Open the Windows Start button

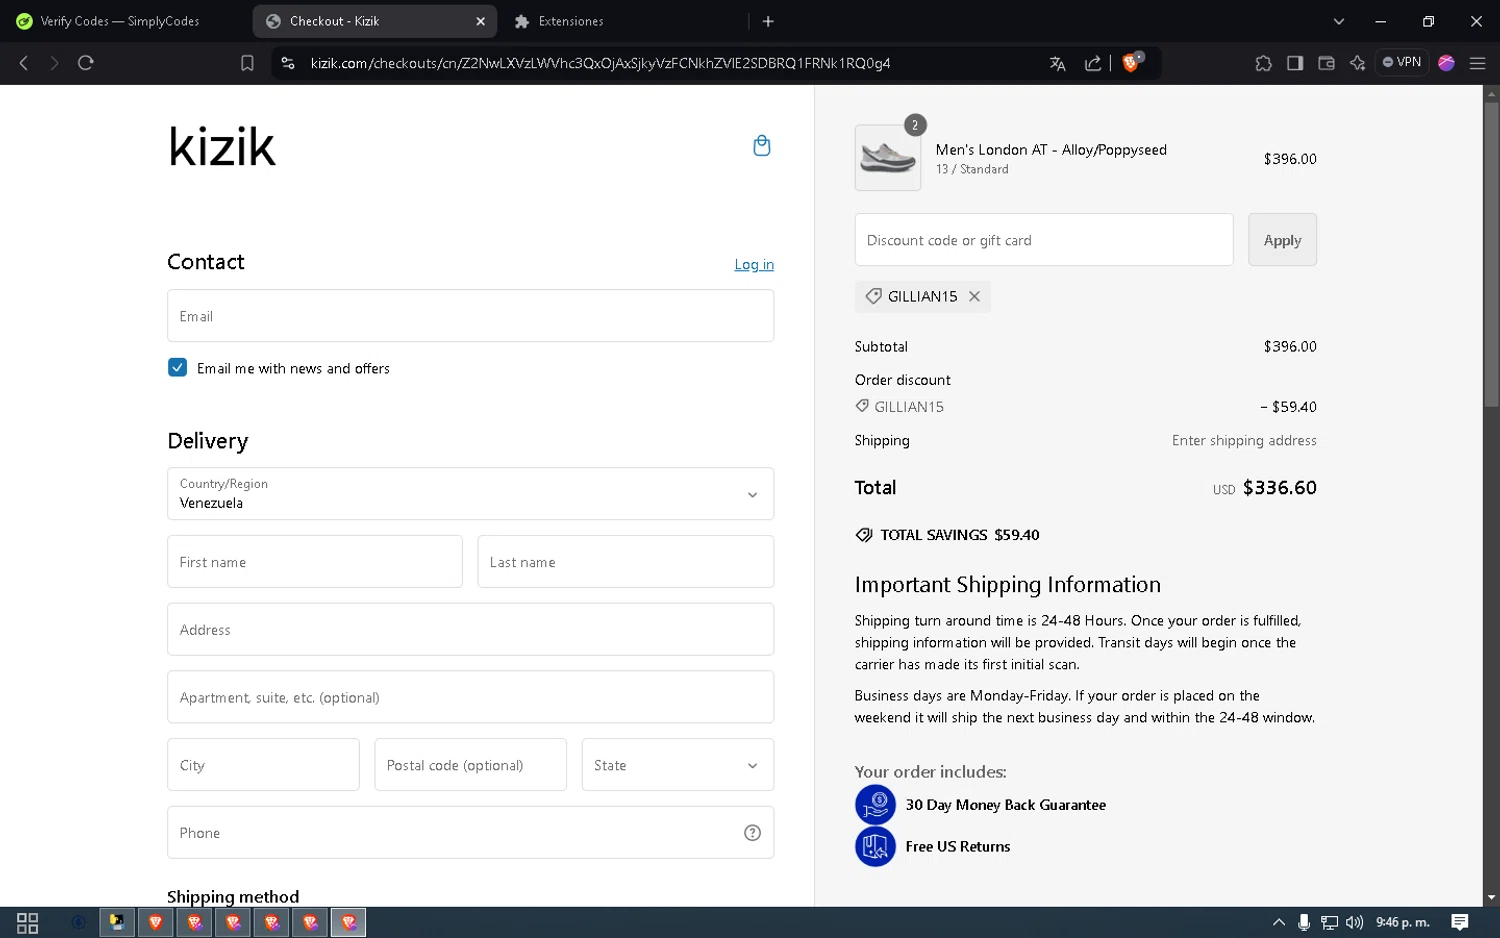28,923
